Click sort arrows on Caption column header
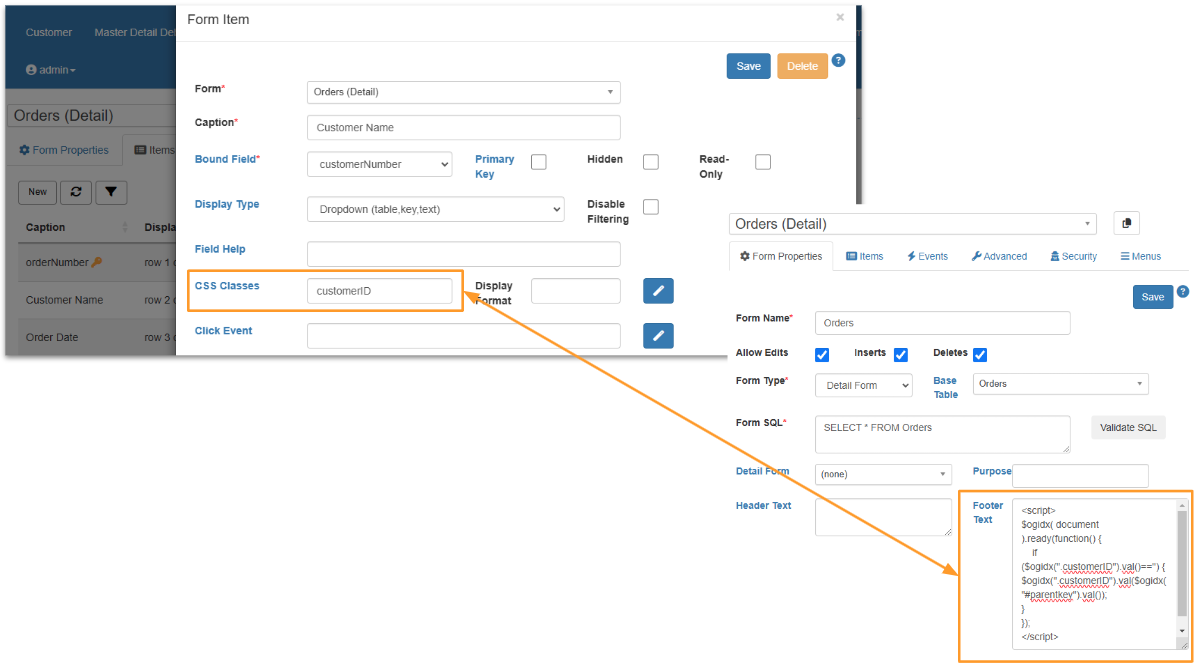 [125, 227]
